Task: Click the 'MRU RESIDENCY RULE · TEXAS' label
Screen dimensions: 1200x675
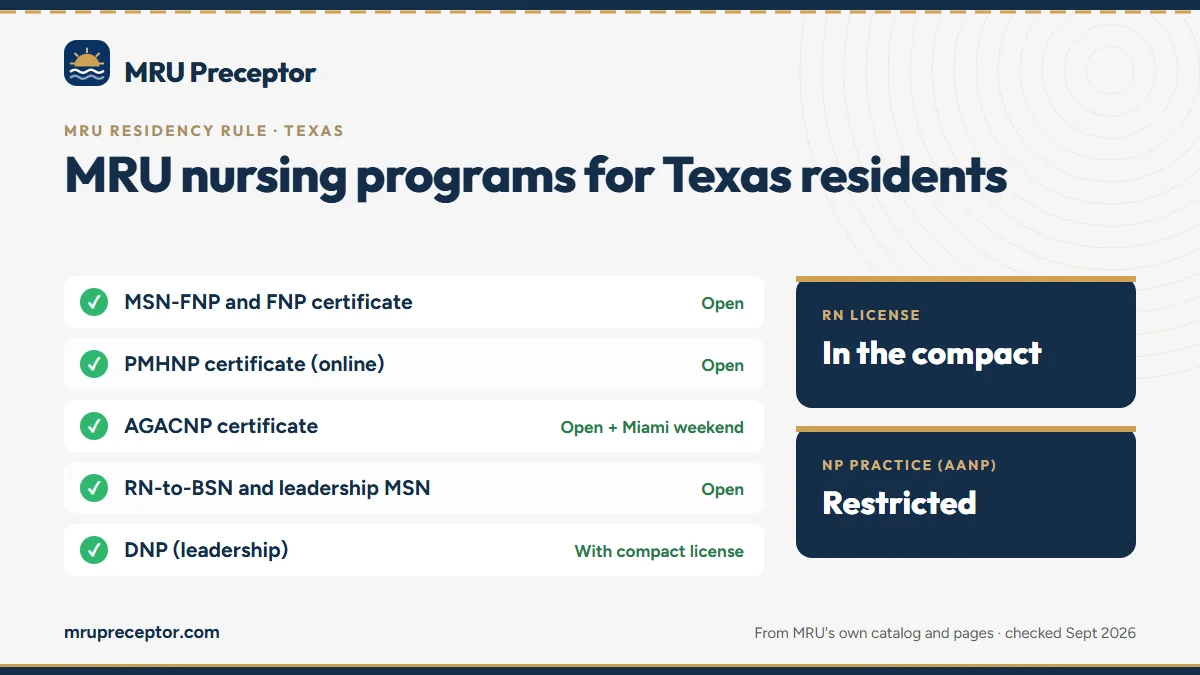Action: (204, 131)
